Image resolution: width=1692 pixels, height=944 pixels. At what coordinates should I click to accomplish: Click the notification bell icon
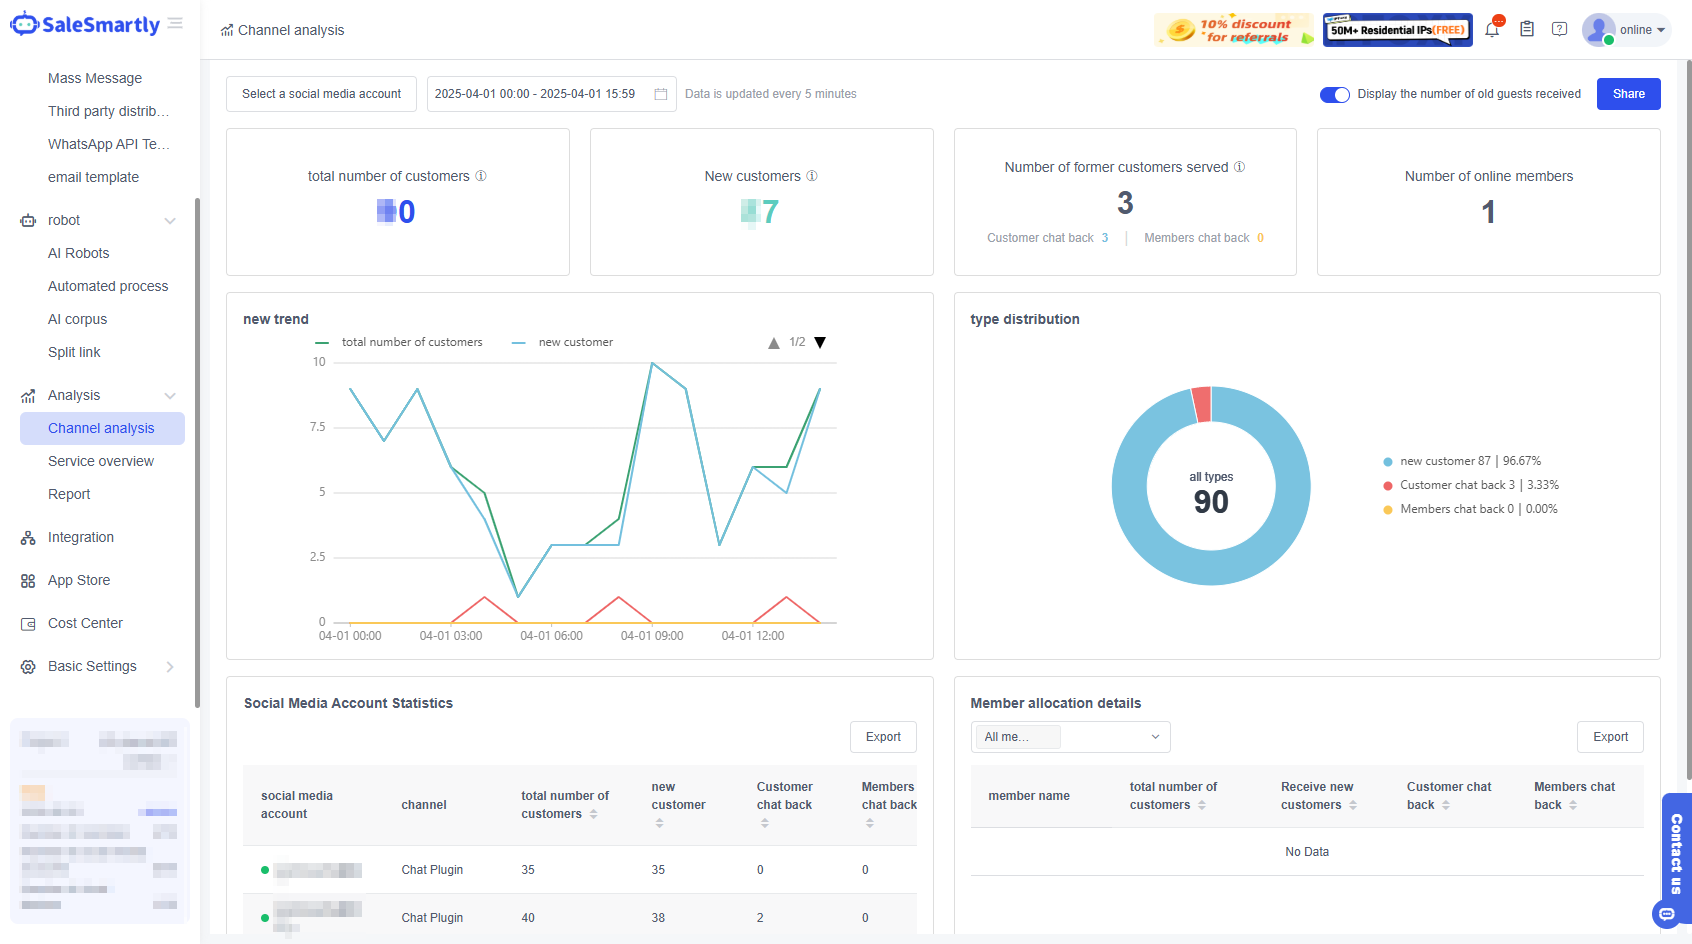point(1492,30)
